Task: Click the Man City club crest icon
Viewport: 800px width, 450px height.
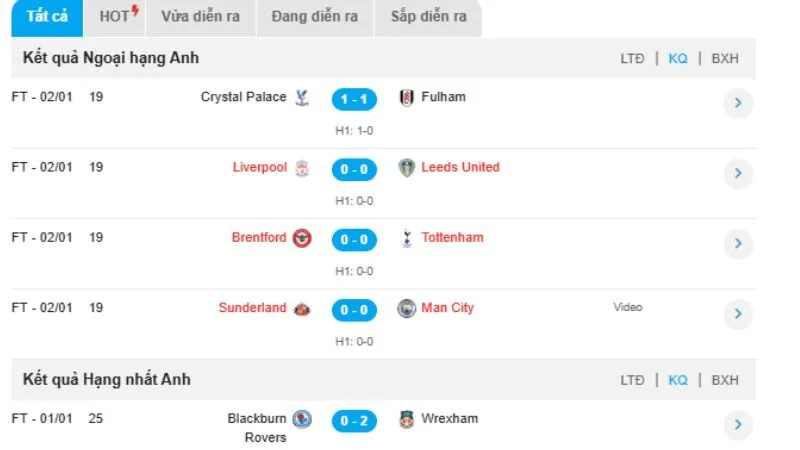Action: click(406, 309)
